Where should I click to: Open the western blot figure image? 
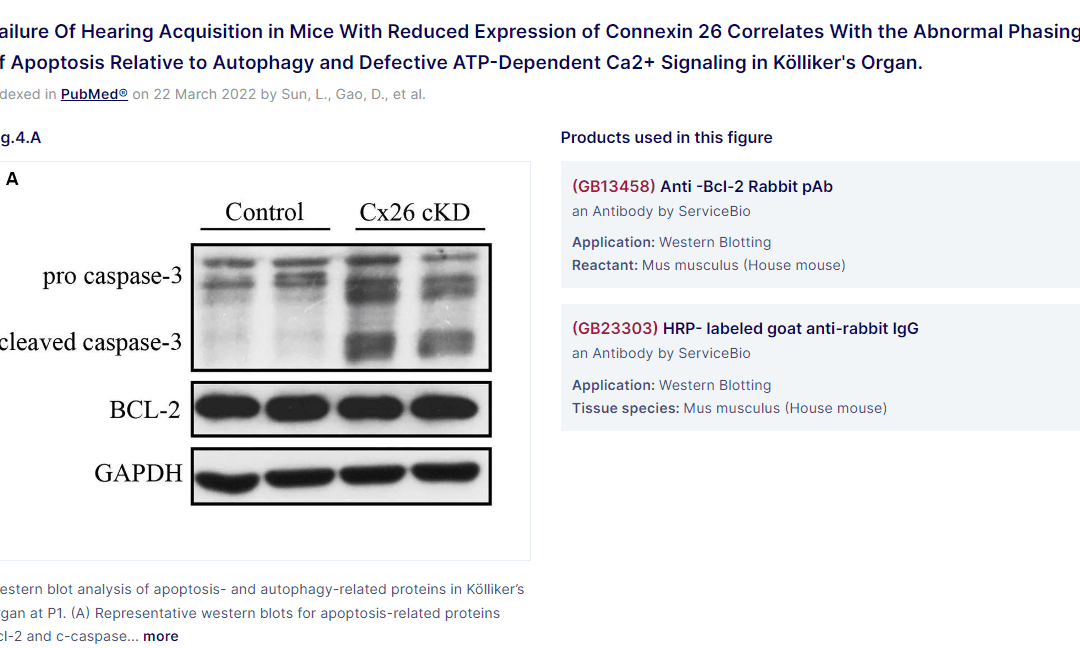(264, 360)
